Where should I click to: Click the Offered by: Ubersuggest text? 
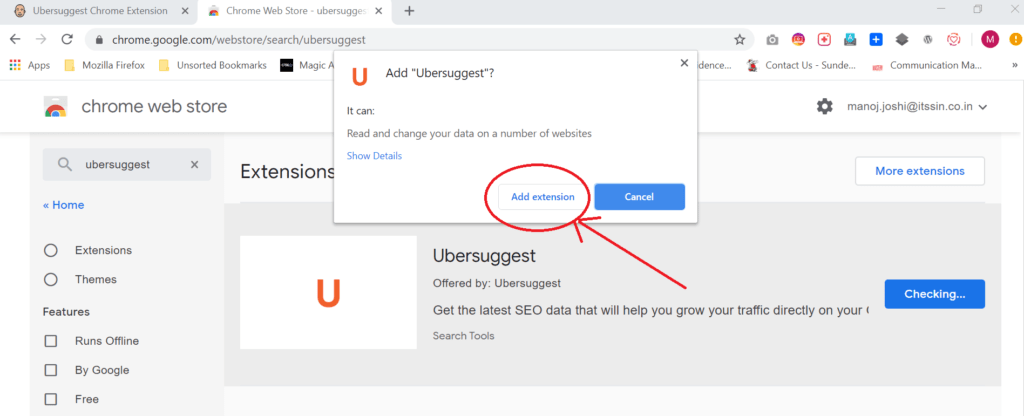497,283
